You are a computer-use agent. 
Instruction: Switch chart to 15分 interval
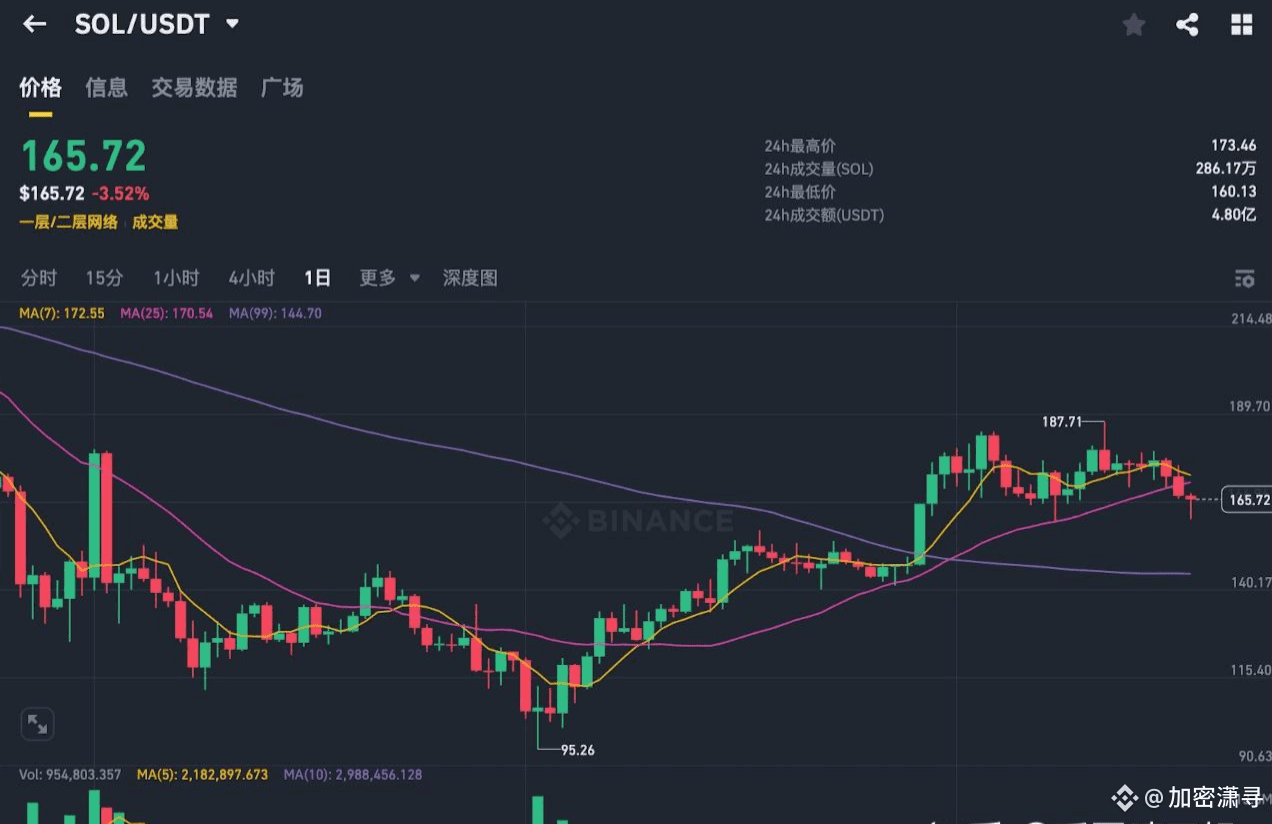point(104,278)
